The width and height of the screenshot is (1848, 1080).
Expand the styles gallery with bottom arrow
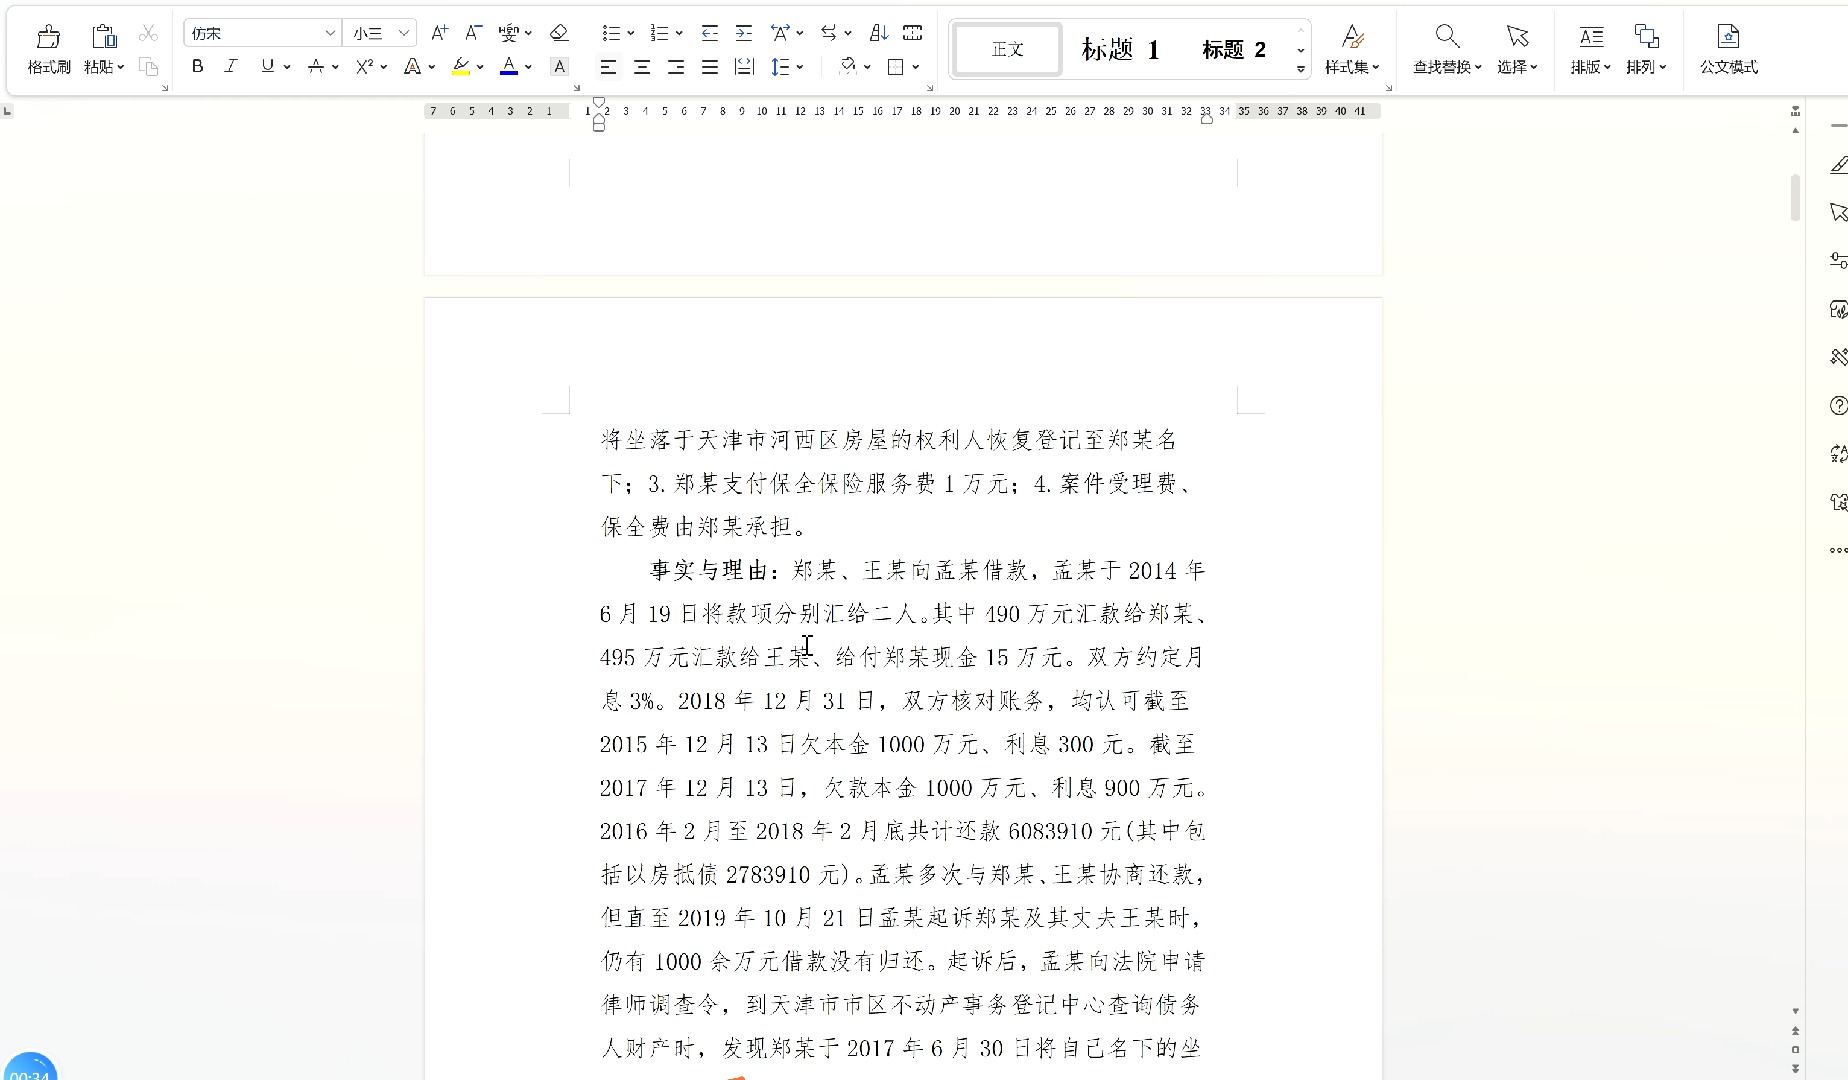1301,69
